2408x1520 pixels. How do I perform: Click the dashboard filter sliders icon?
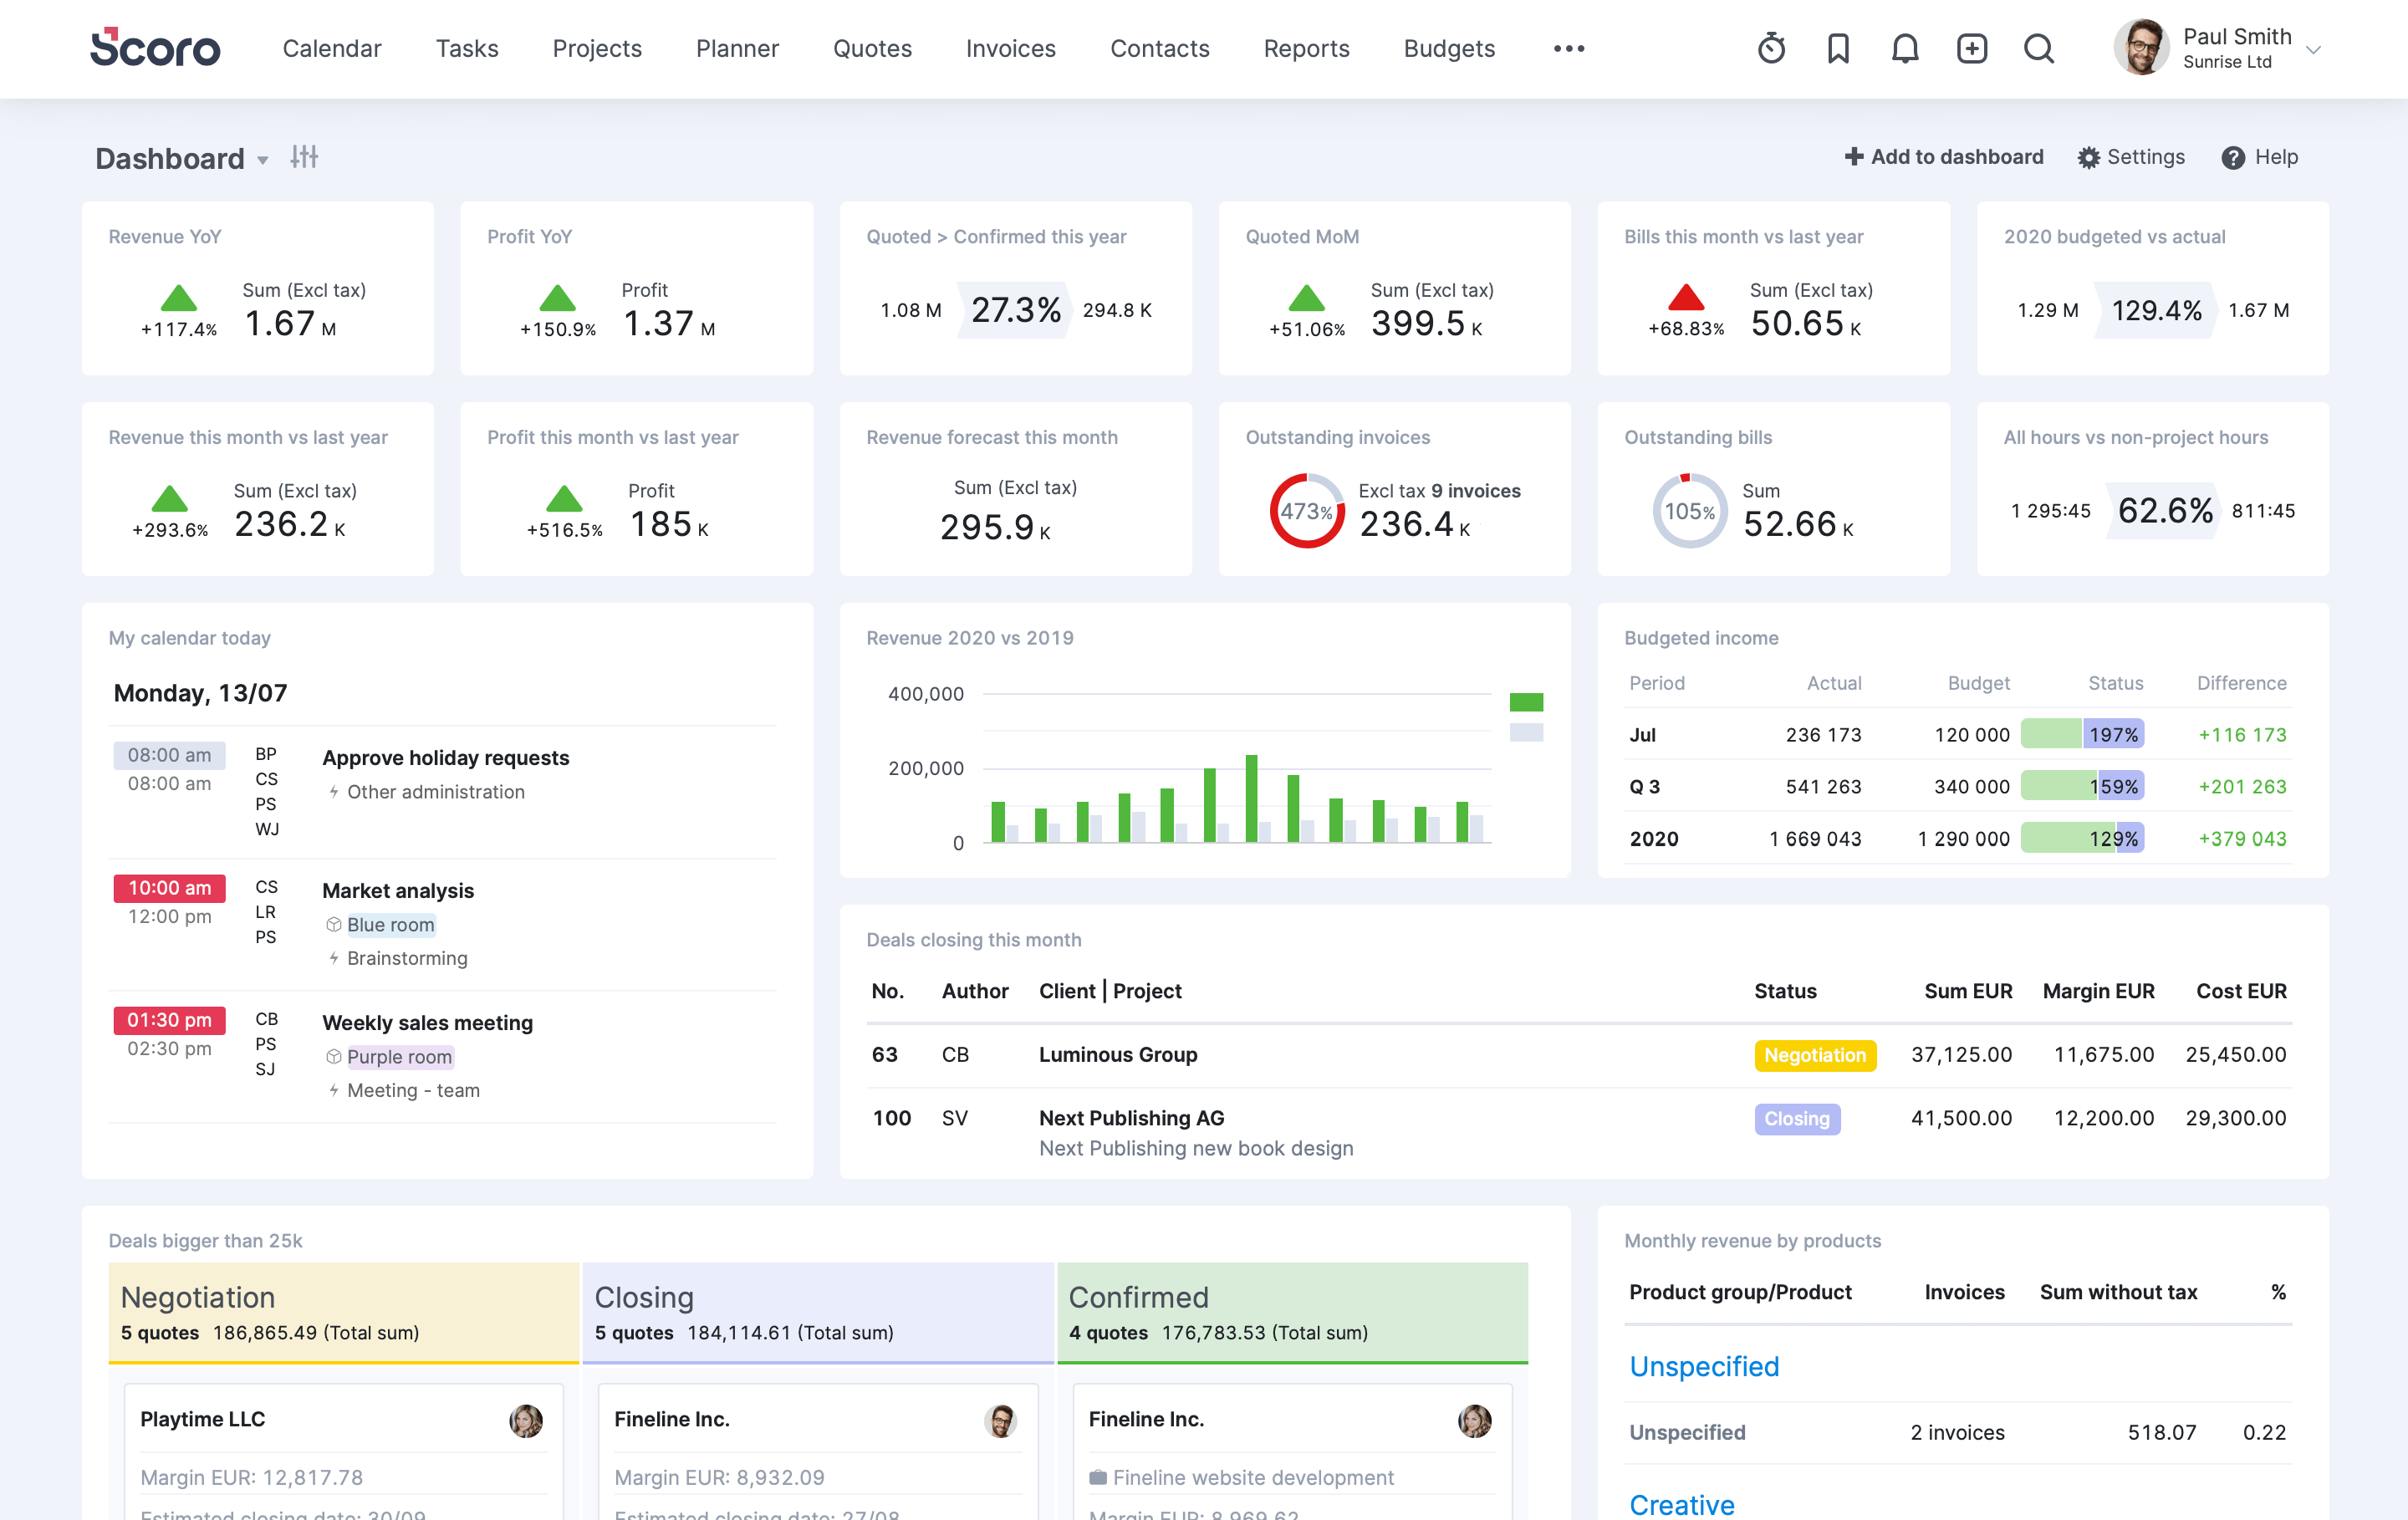(304, 157)
